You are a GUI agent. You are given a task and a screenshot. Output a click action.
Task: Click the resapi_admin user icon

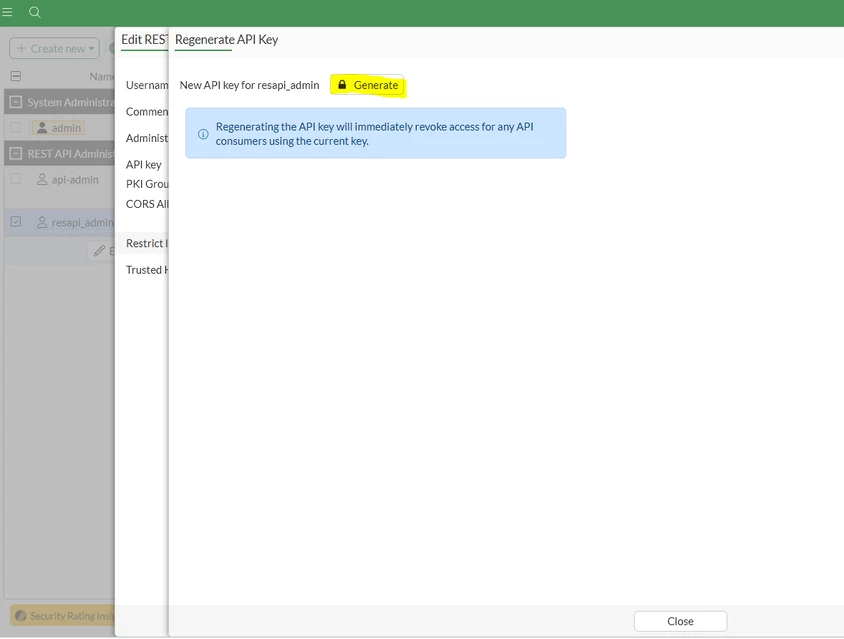42,222
